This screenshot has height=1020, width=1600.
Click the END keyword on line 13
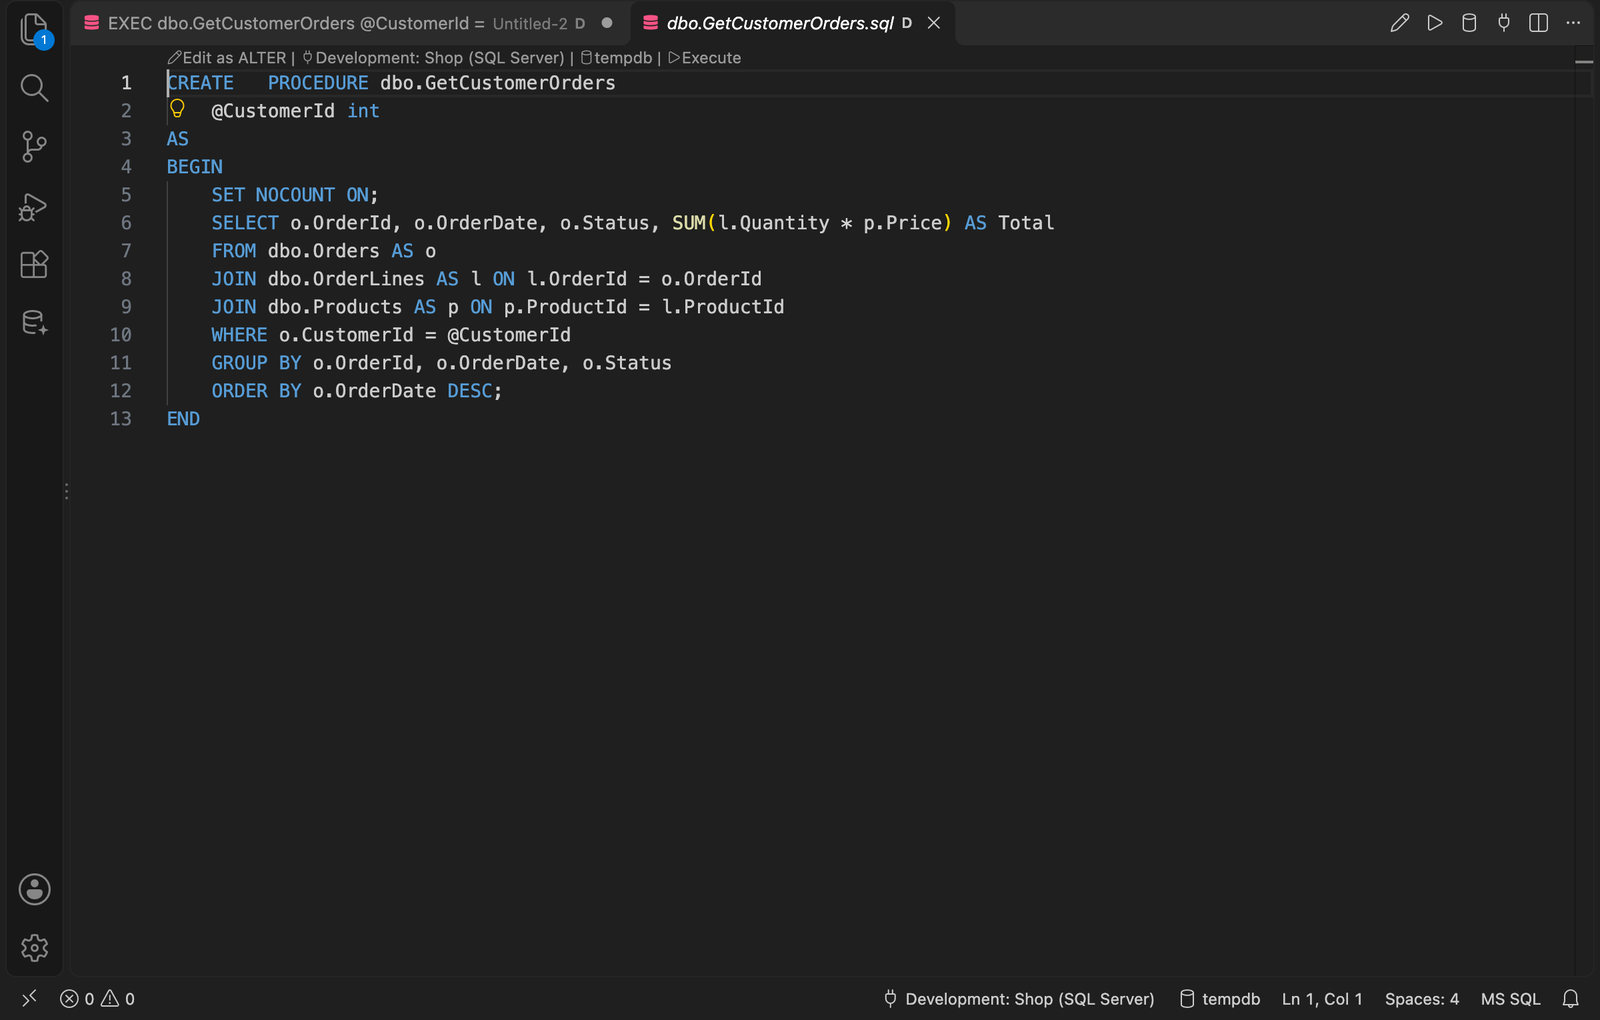tap(183, 419)
